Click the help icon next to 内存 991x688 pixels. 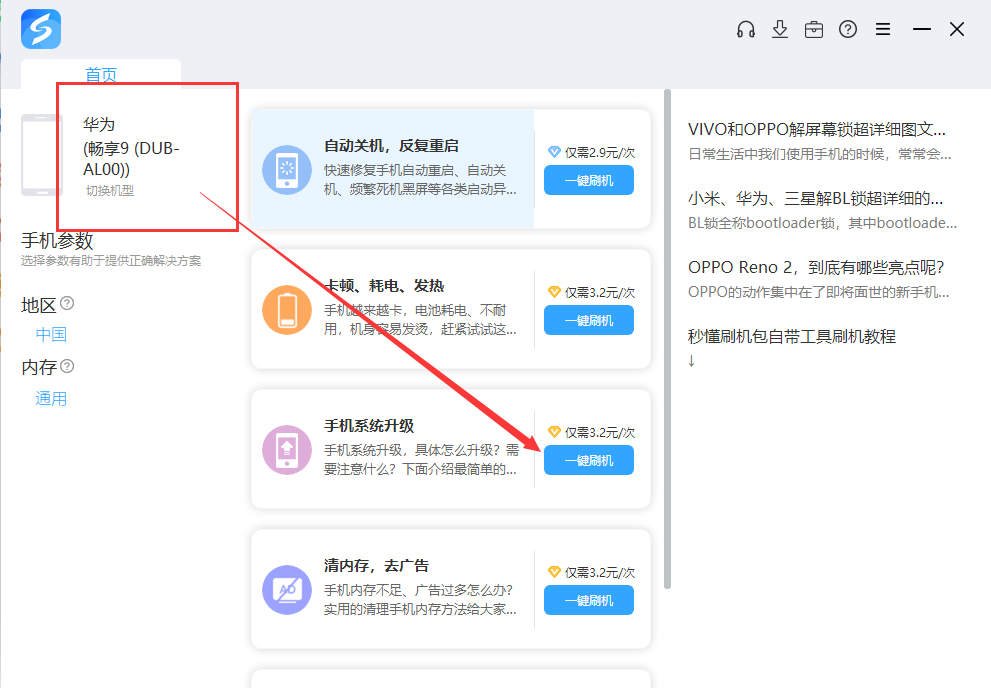[67, 366]
